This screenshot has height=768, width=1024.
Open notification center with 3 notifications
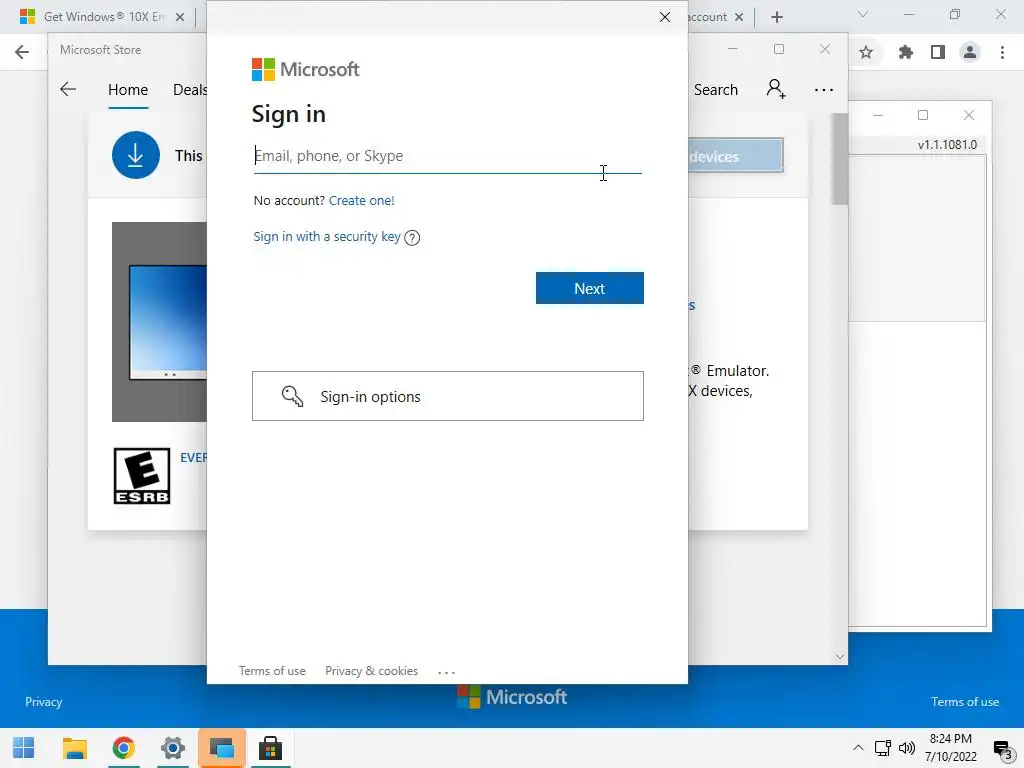[x=1003, y=749]
